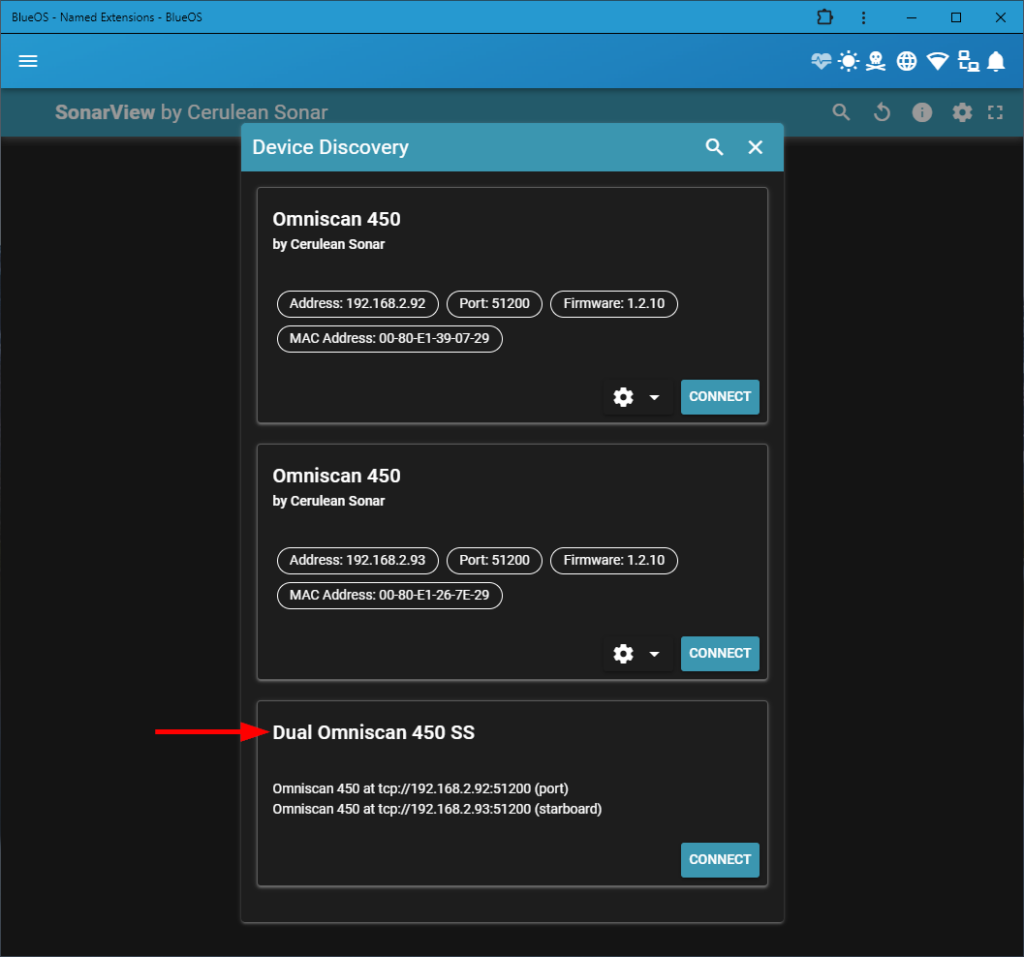Open SonarView search magnifier
Image resolution: width=1024 pixels, height=957 pixels.
pos(841,112)
